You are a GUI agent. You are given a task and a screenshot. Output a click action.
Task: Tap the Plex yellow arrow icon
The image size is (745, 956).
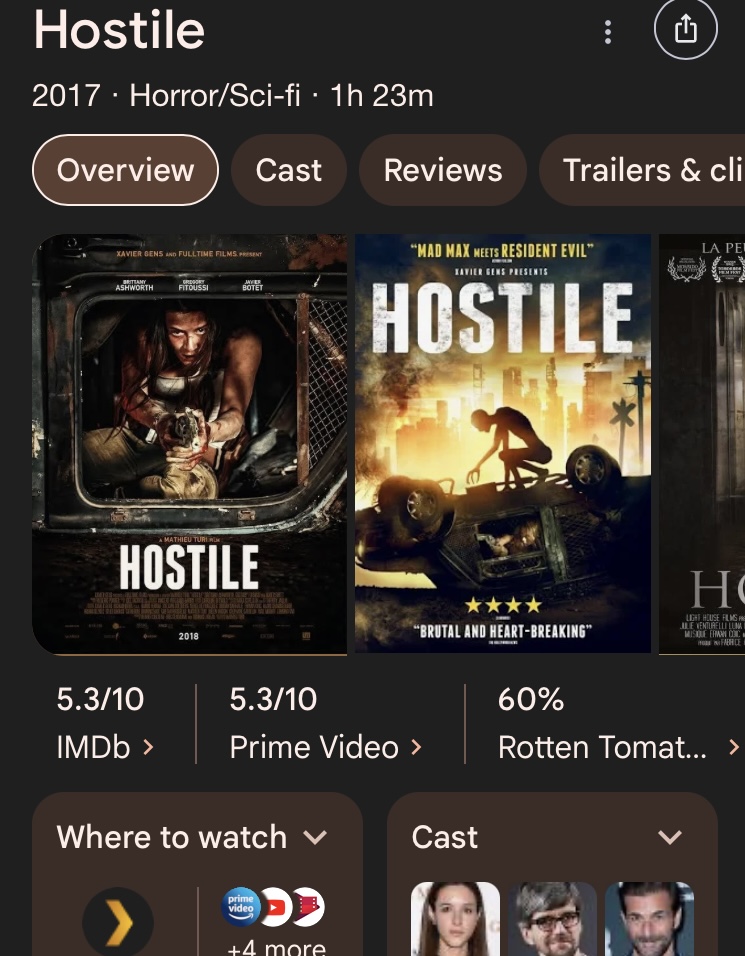[x=118, y=922]
